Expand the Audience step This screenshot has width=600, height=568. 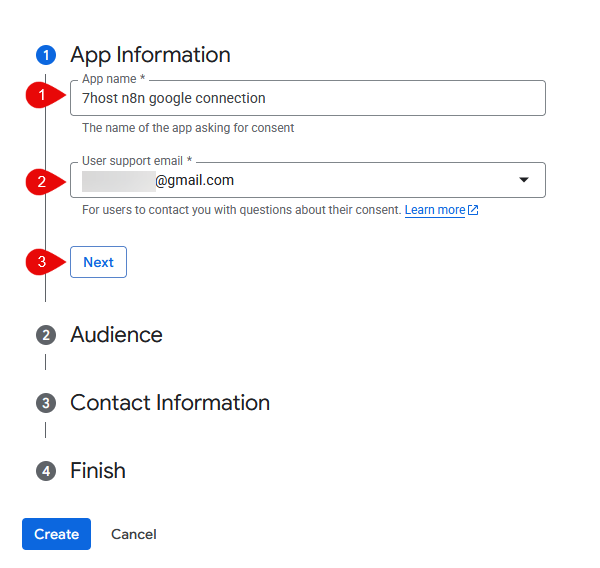[116, 335]
